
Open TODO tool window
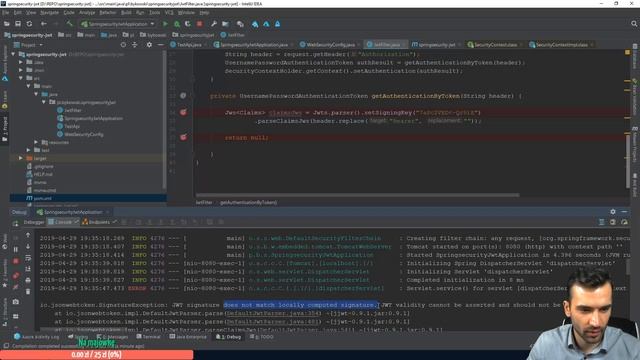tap(262, 337)
